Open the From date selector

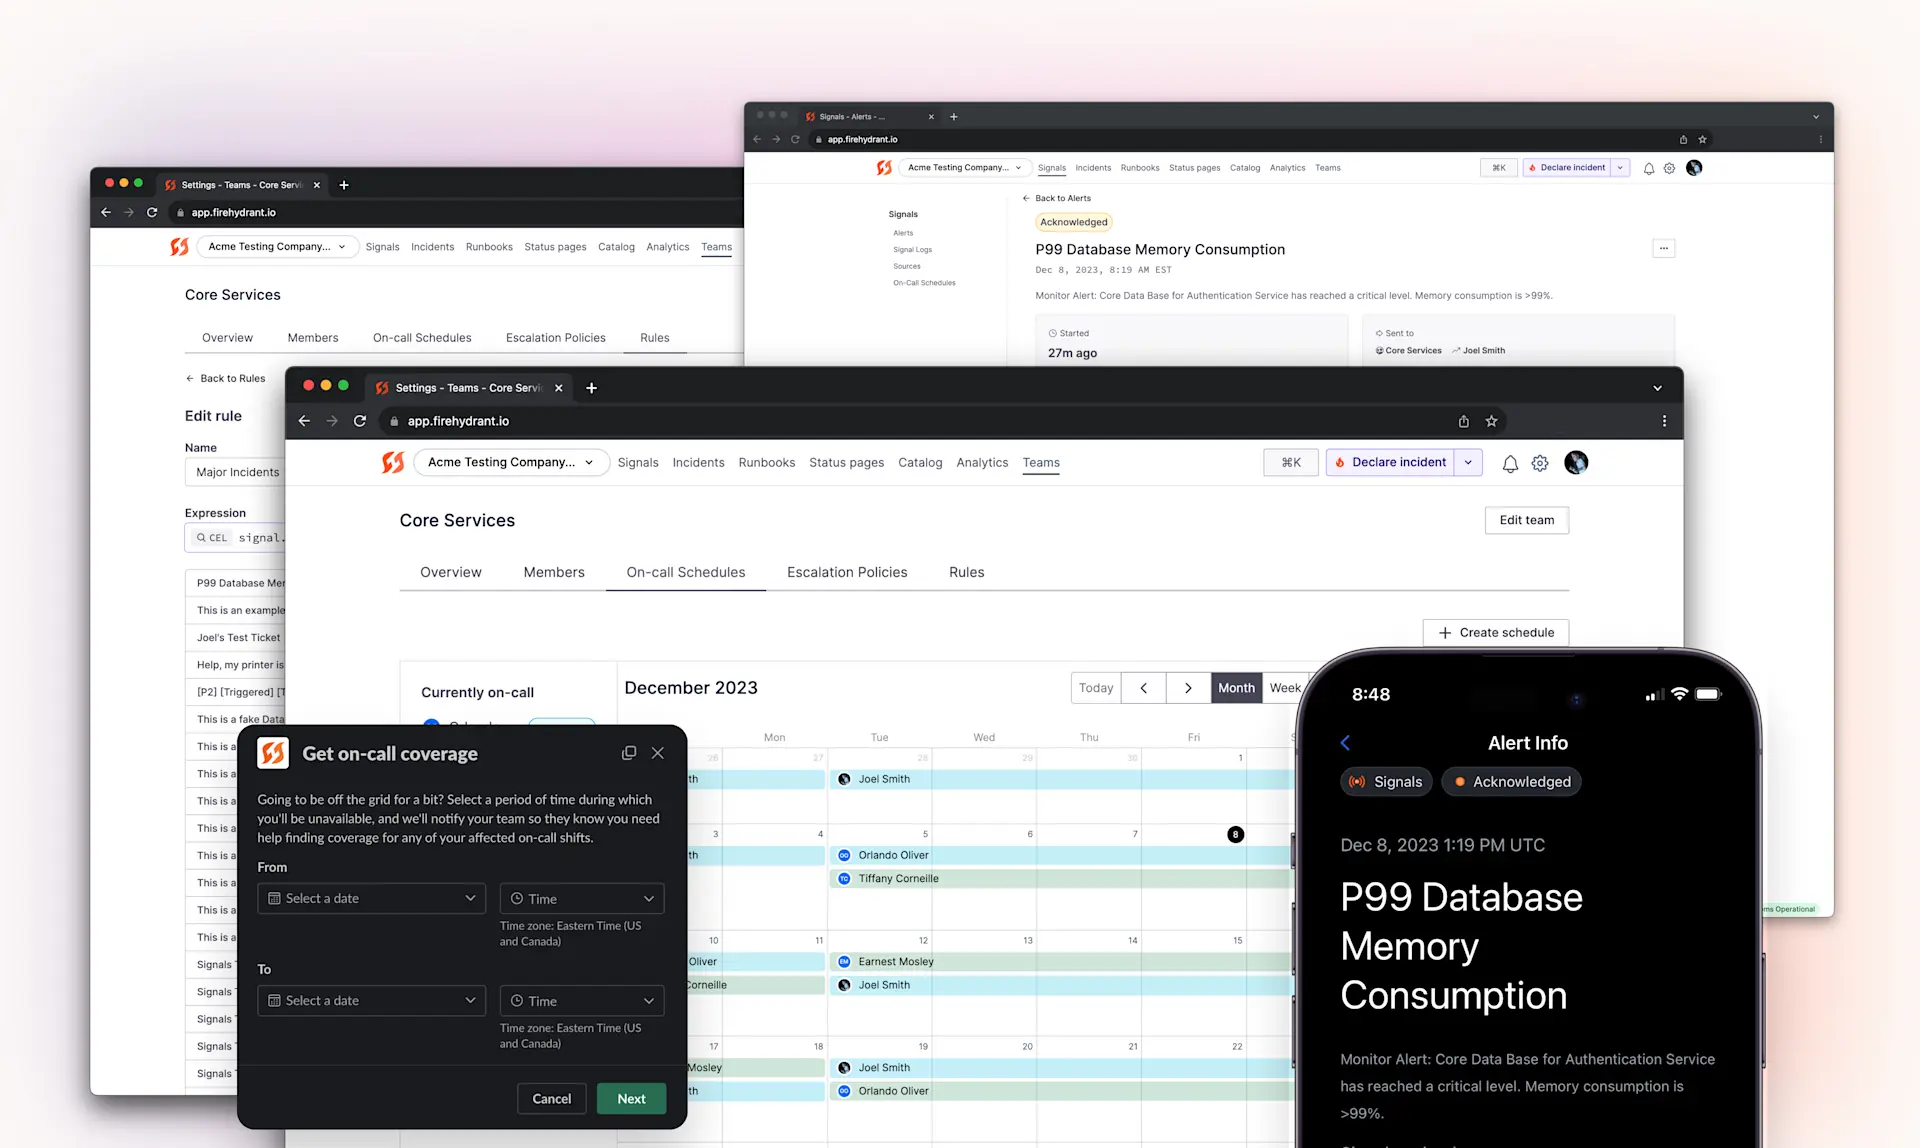371,898
